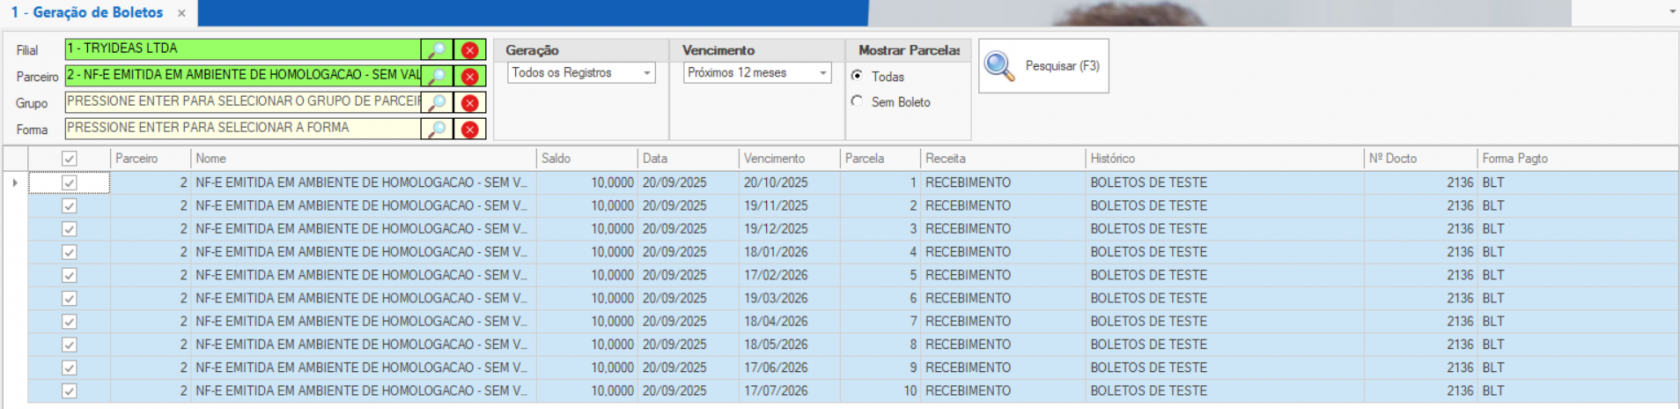Open Forma lookup magnifier icon
1680x409 pixels.
coord(437,129)
